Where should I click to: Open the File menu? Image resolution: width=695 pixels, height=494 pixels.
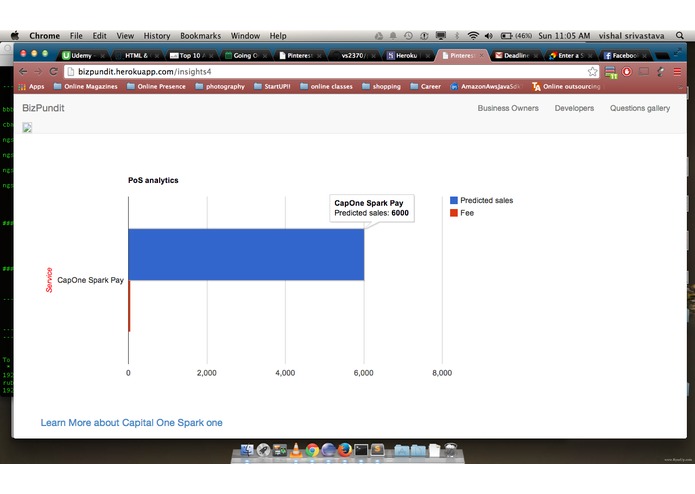click(76, 36)
